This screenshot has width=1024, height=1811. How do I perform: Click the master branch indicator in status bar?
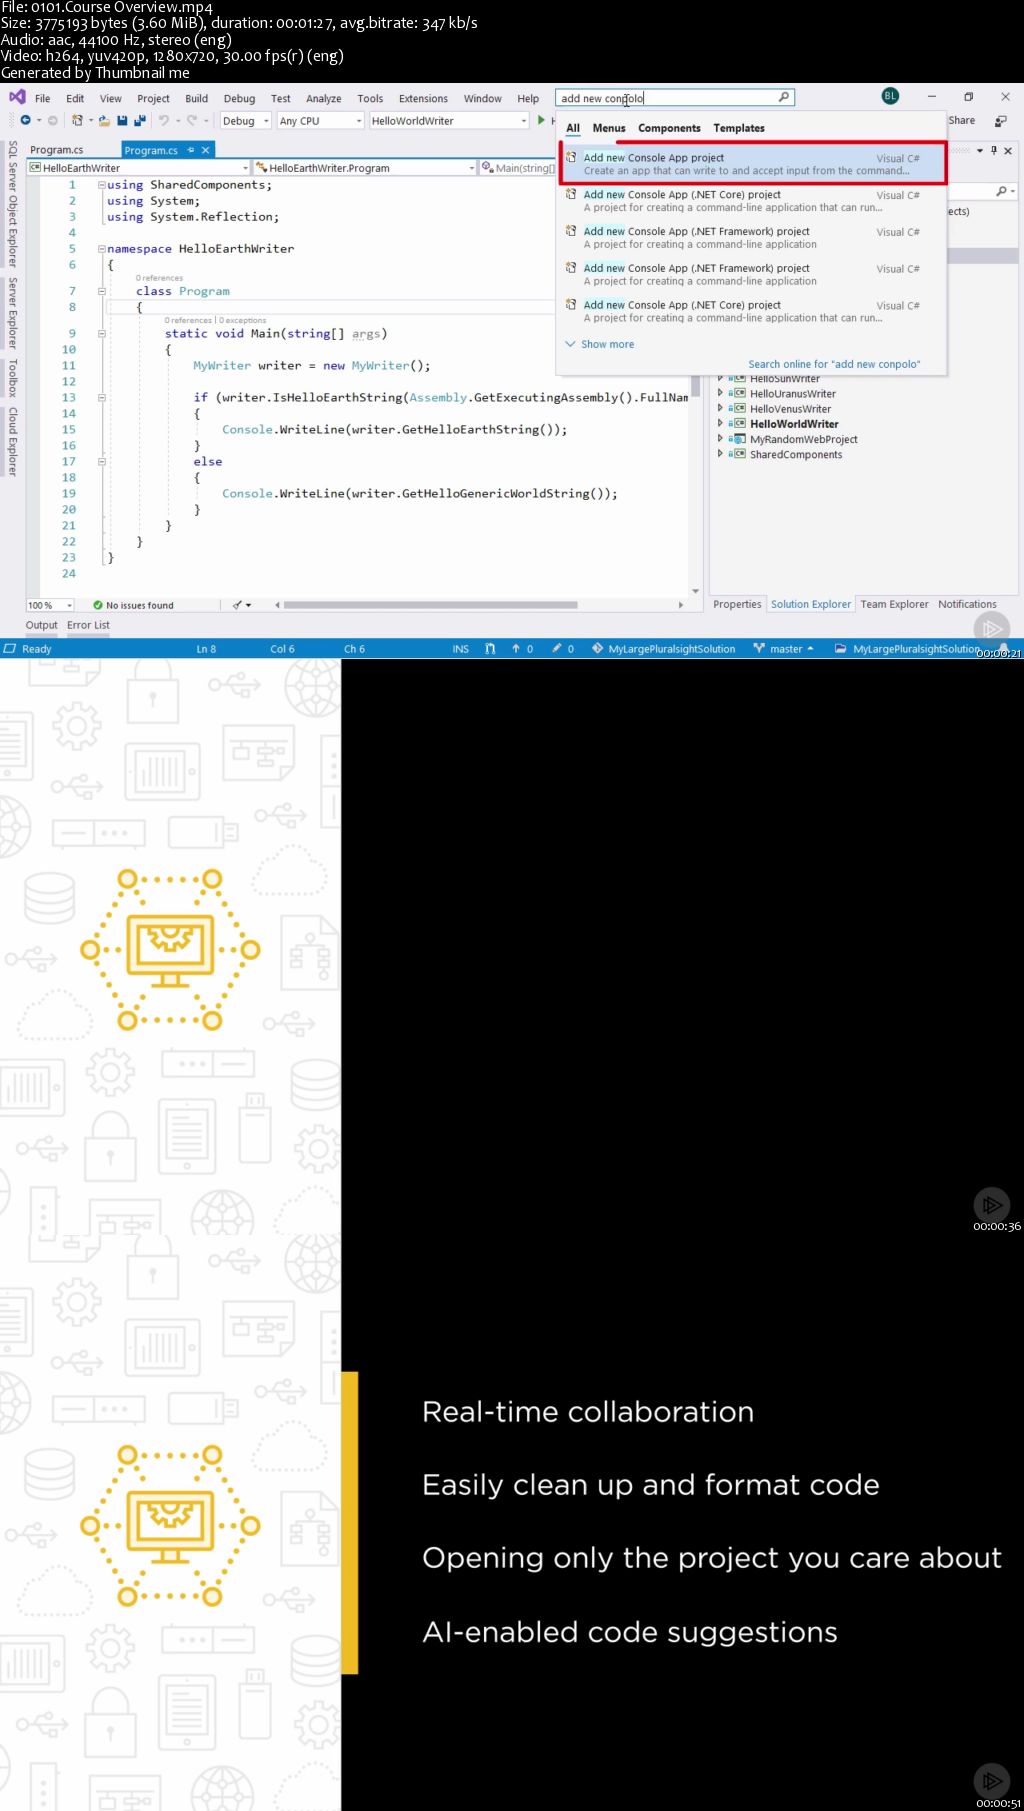[x=783, y=649]
